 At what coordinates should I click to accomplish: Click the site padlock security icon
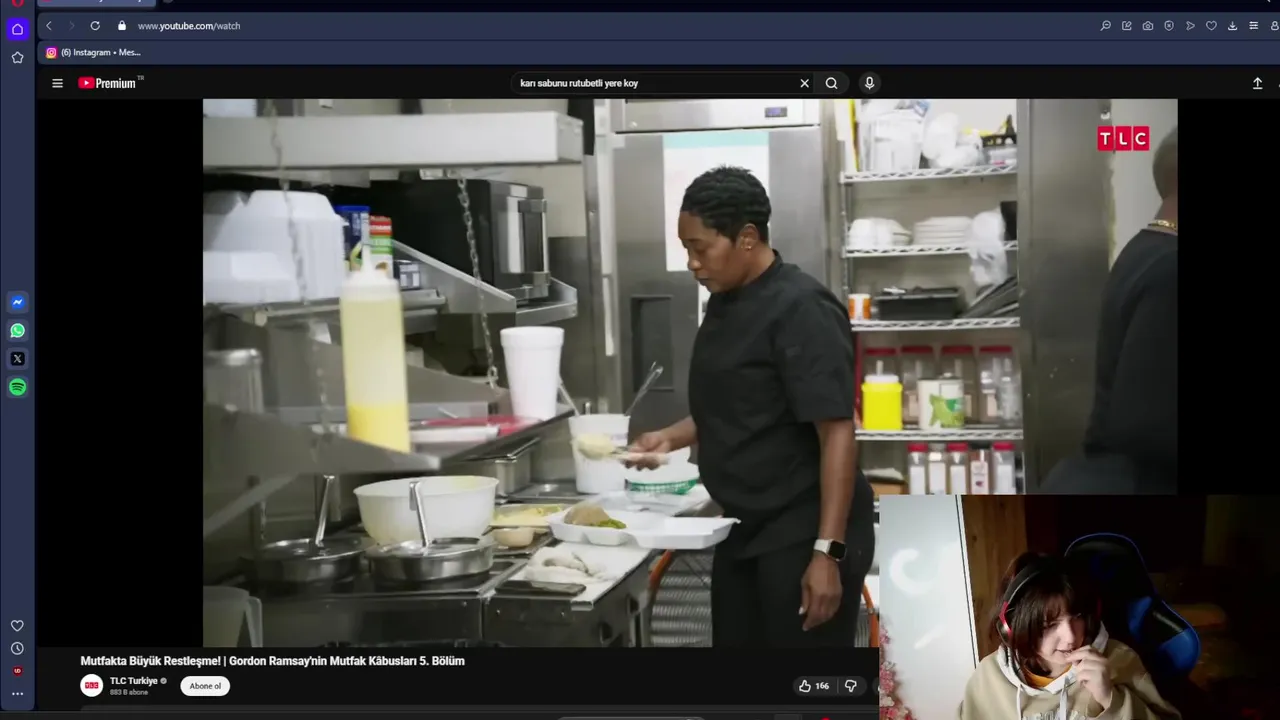(x=122, y=26)
